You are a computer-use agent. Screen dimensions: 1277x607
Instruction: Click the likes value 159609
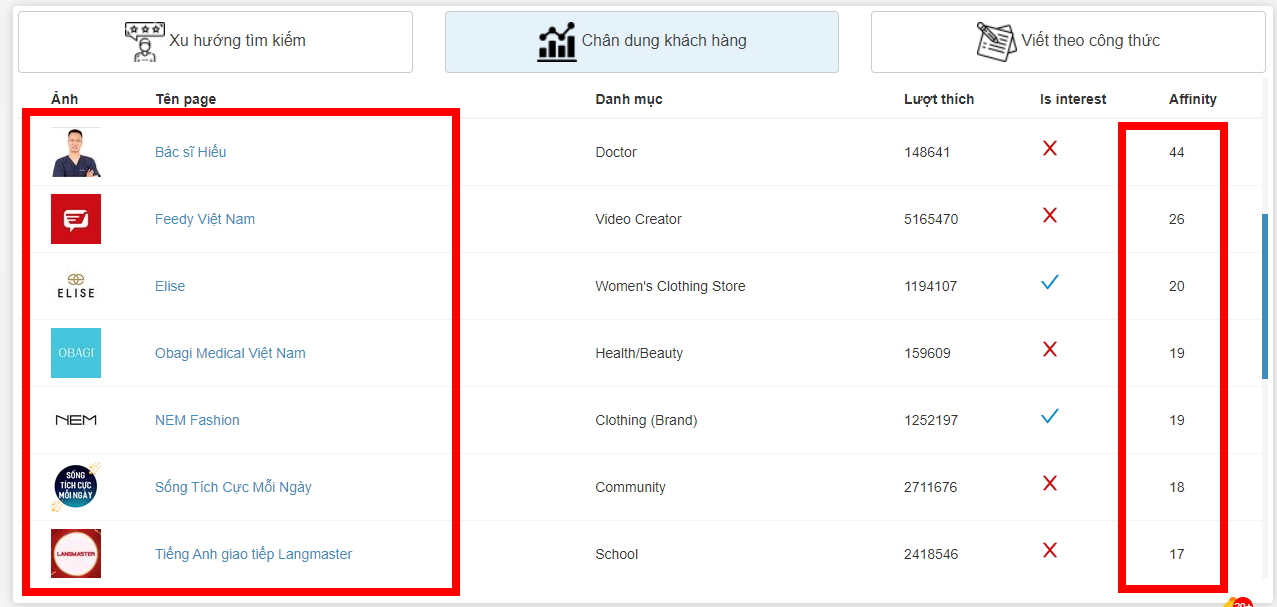click(927, 353)
